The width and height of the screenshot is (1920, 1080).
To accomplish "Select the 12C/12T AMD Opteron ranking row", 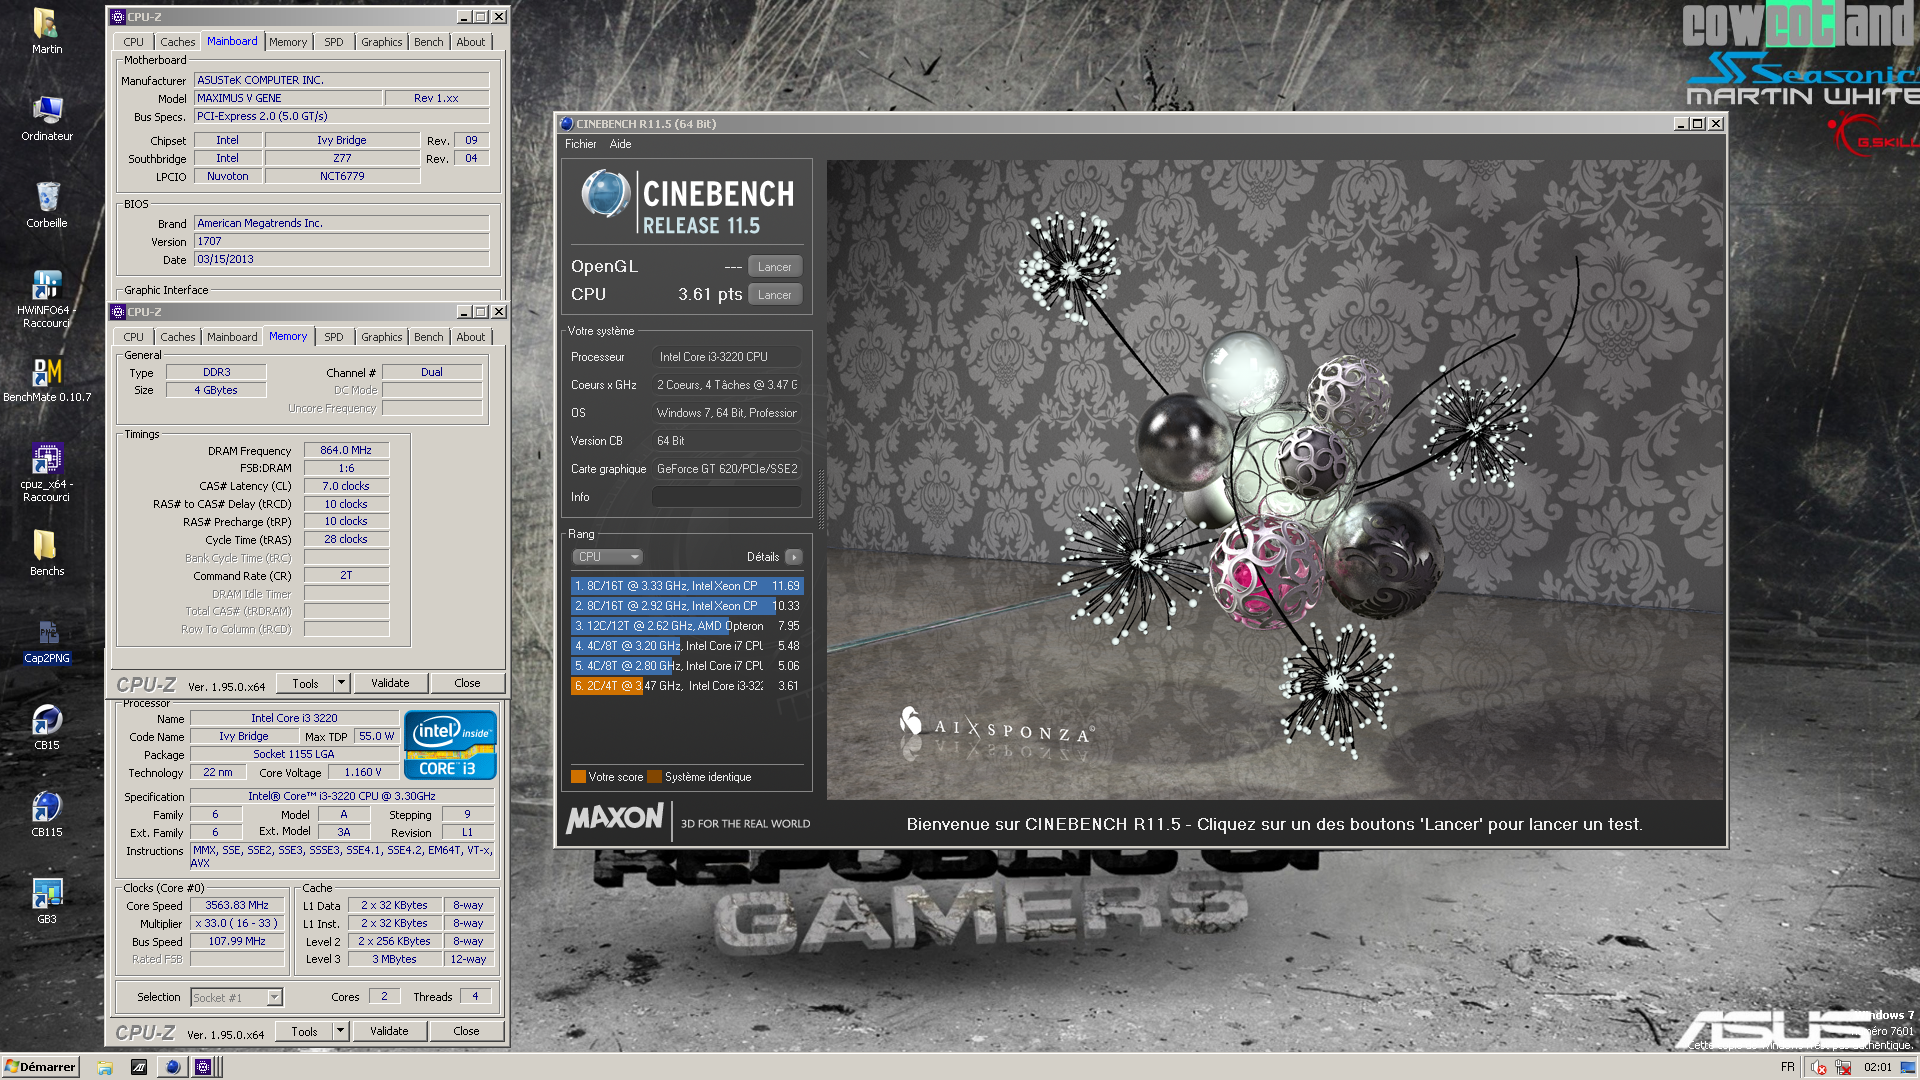I will [687, 626].
